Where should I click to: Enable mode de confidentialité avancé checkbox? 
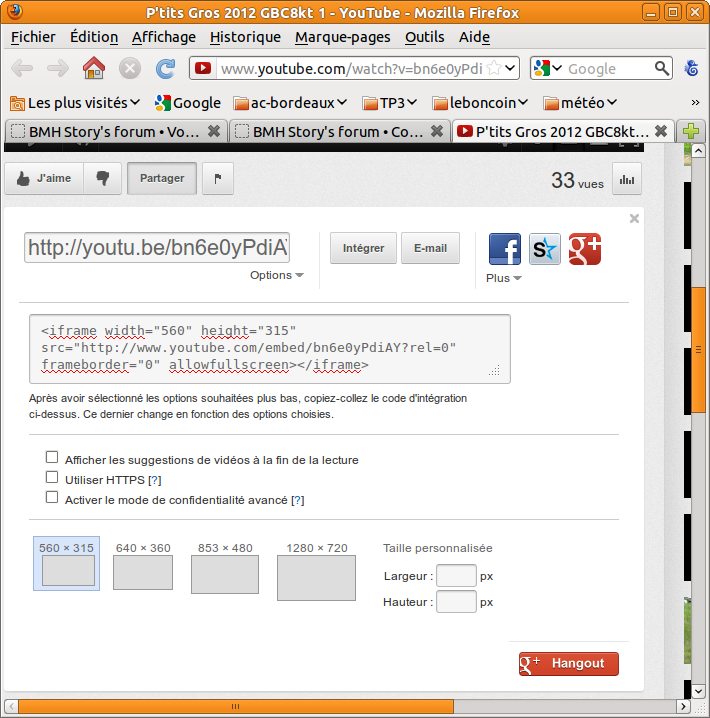pyautogui.click(x=52, y=497)
